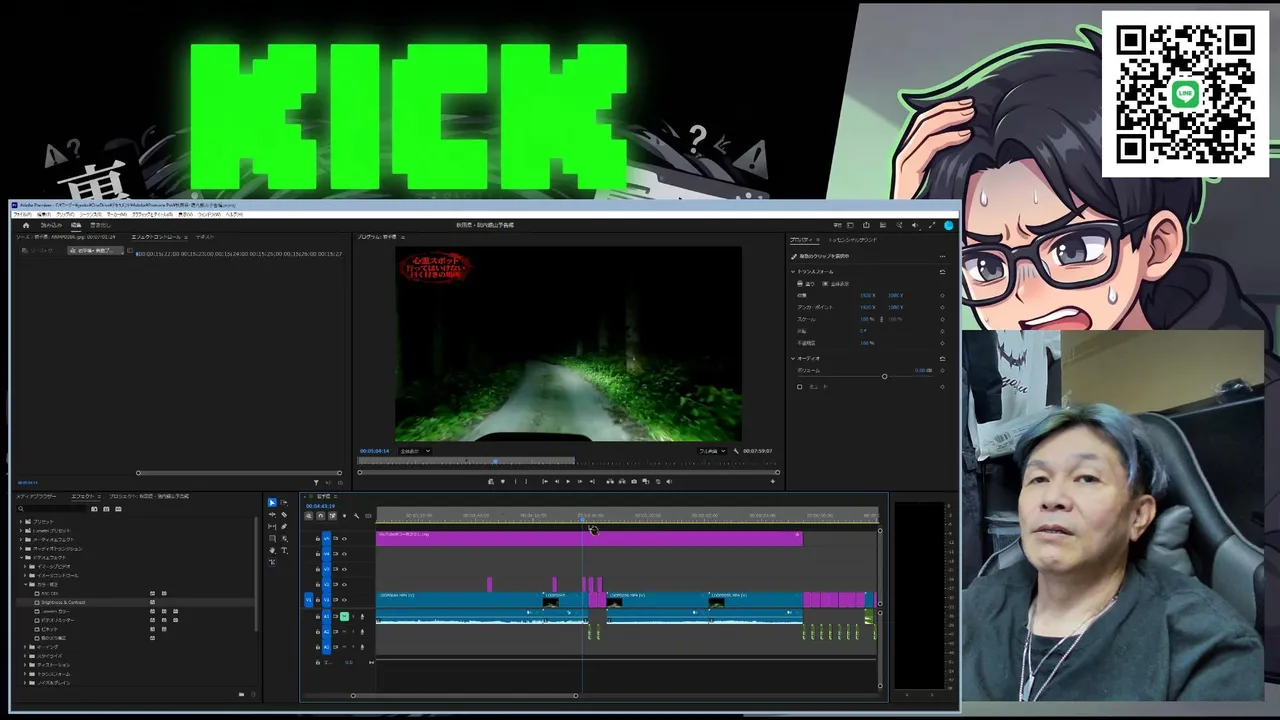Open playback resolution フル画質 dropdown
The height and width of the screenshot is (720, 1280).
coord(710,451)
